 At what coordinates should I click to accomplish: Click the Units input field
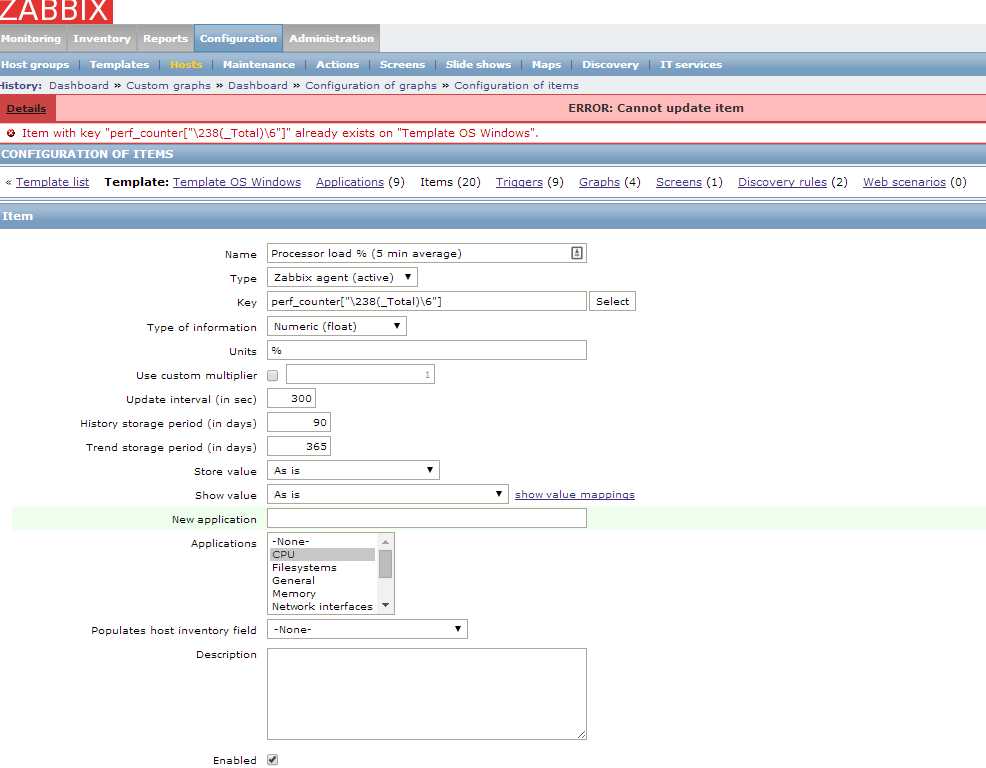click(426, 350)
